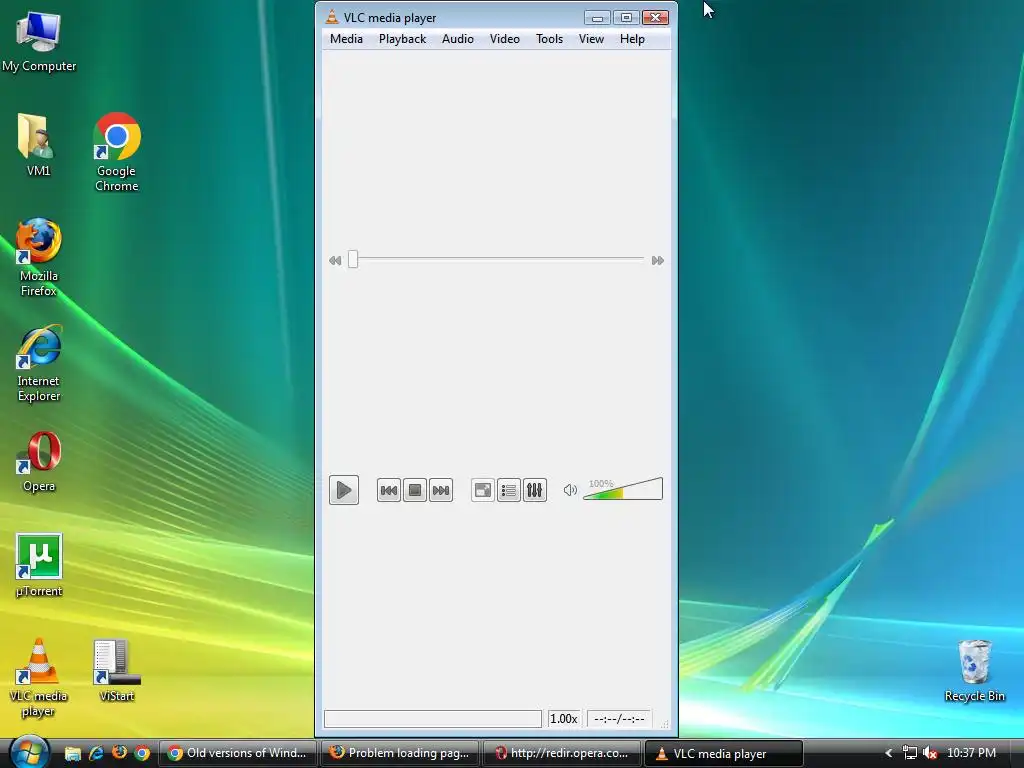Open the Media menu
1024x768 pixels.
[x=346, y=39]
